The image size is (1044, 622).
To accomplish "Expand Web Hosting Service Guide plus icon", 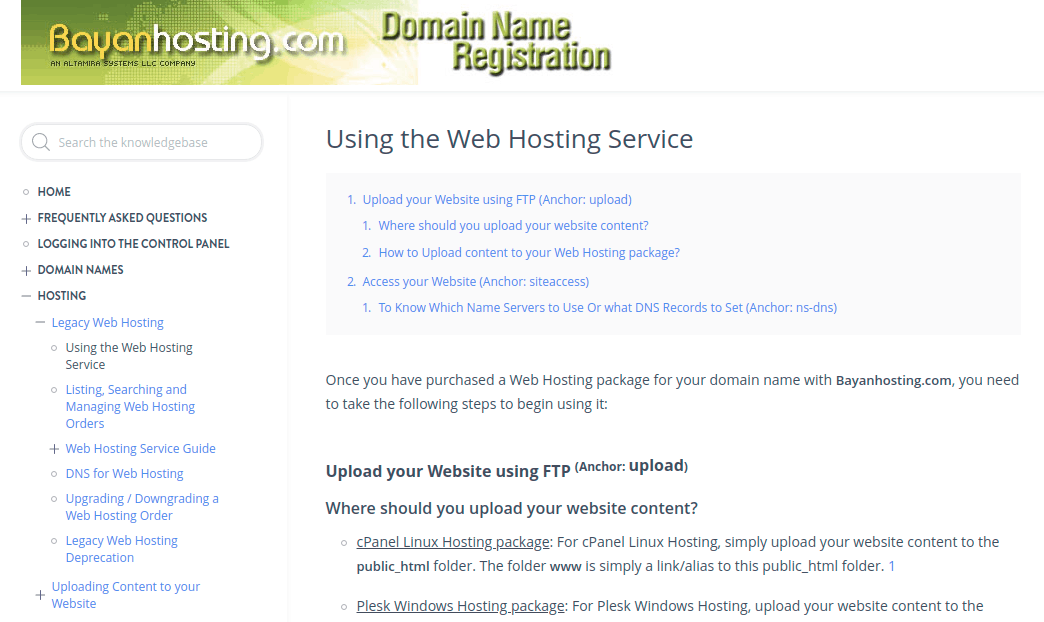I will (54, 449).
